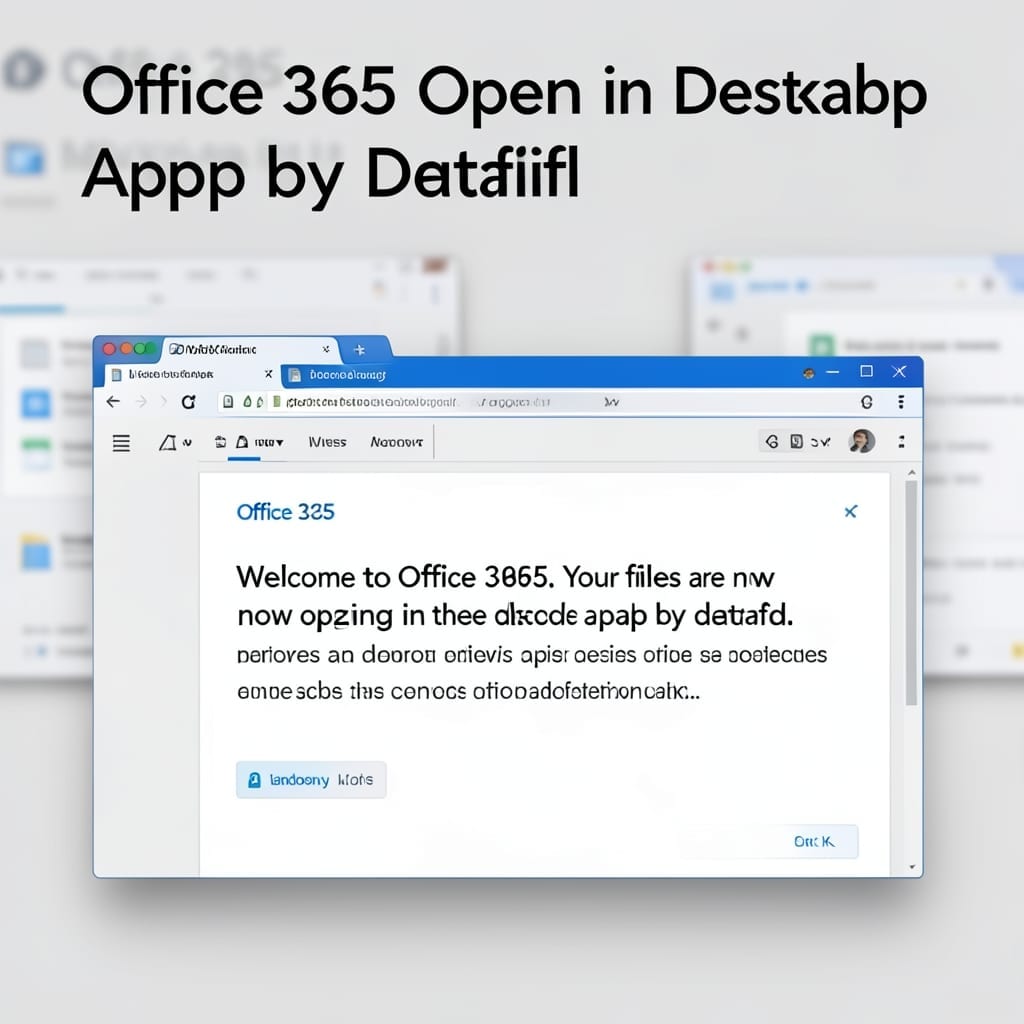
Task: Click the document favicon on the blue "Doocnoalcuugj" tab
Action: point(295,375)
